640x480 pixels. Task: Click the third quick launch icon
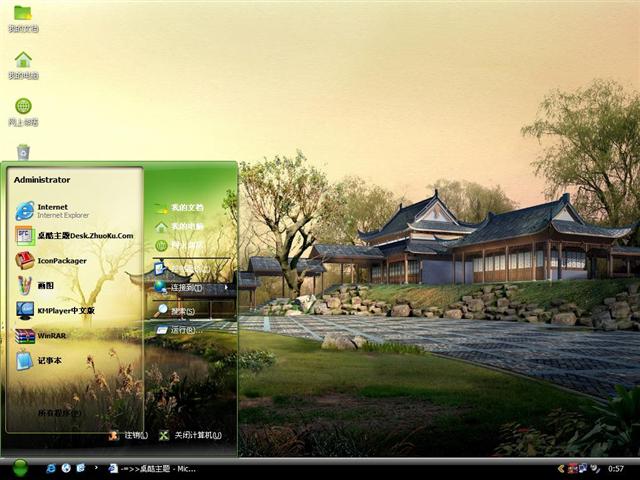[81, 468]
